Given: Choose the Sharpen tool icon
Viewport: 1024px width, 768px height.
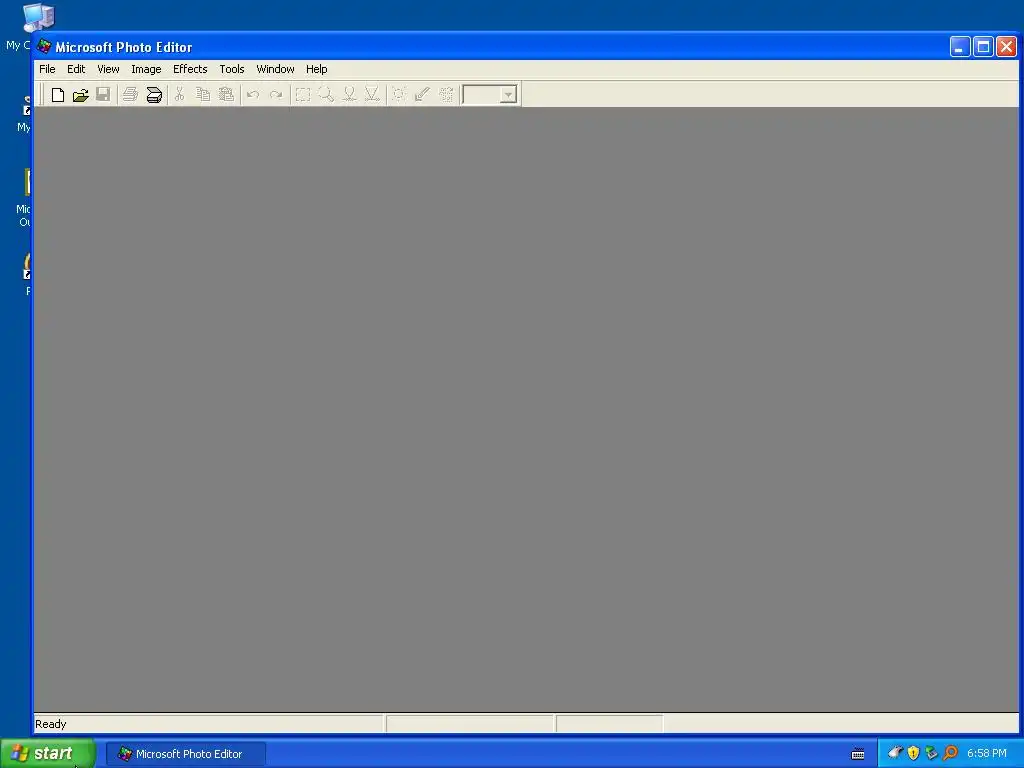Looking at the screenshot, I should (x=372, y=95).
